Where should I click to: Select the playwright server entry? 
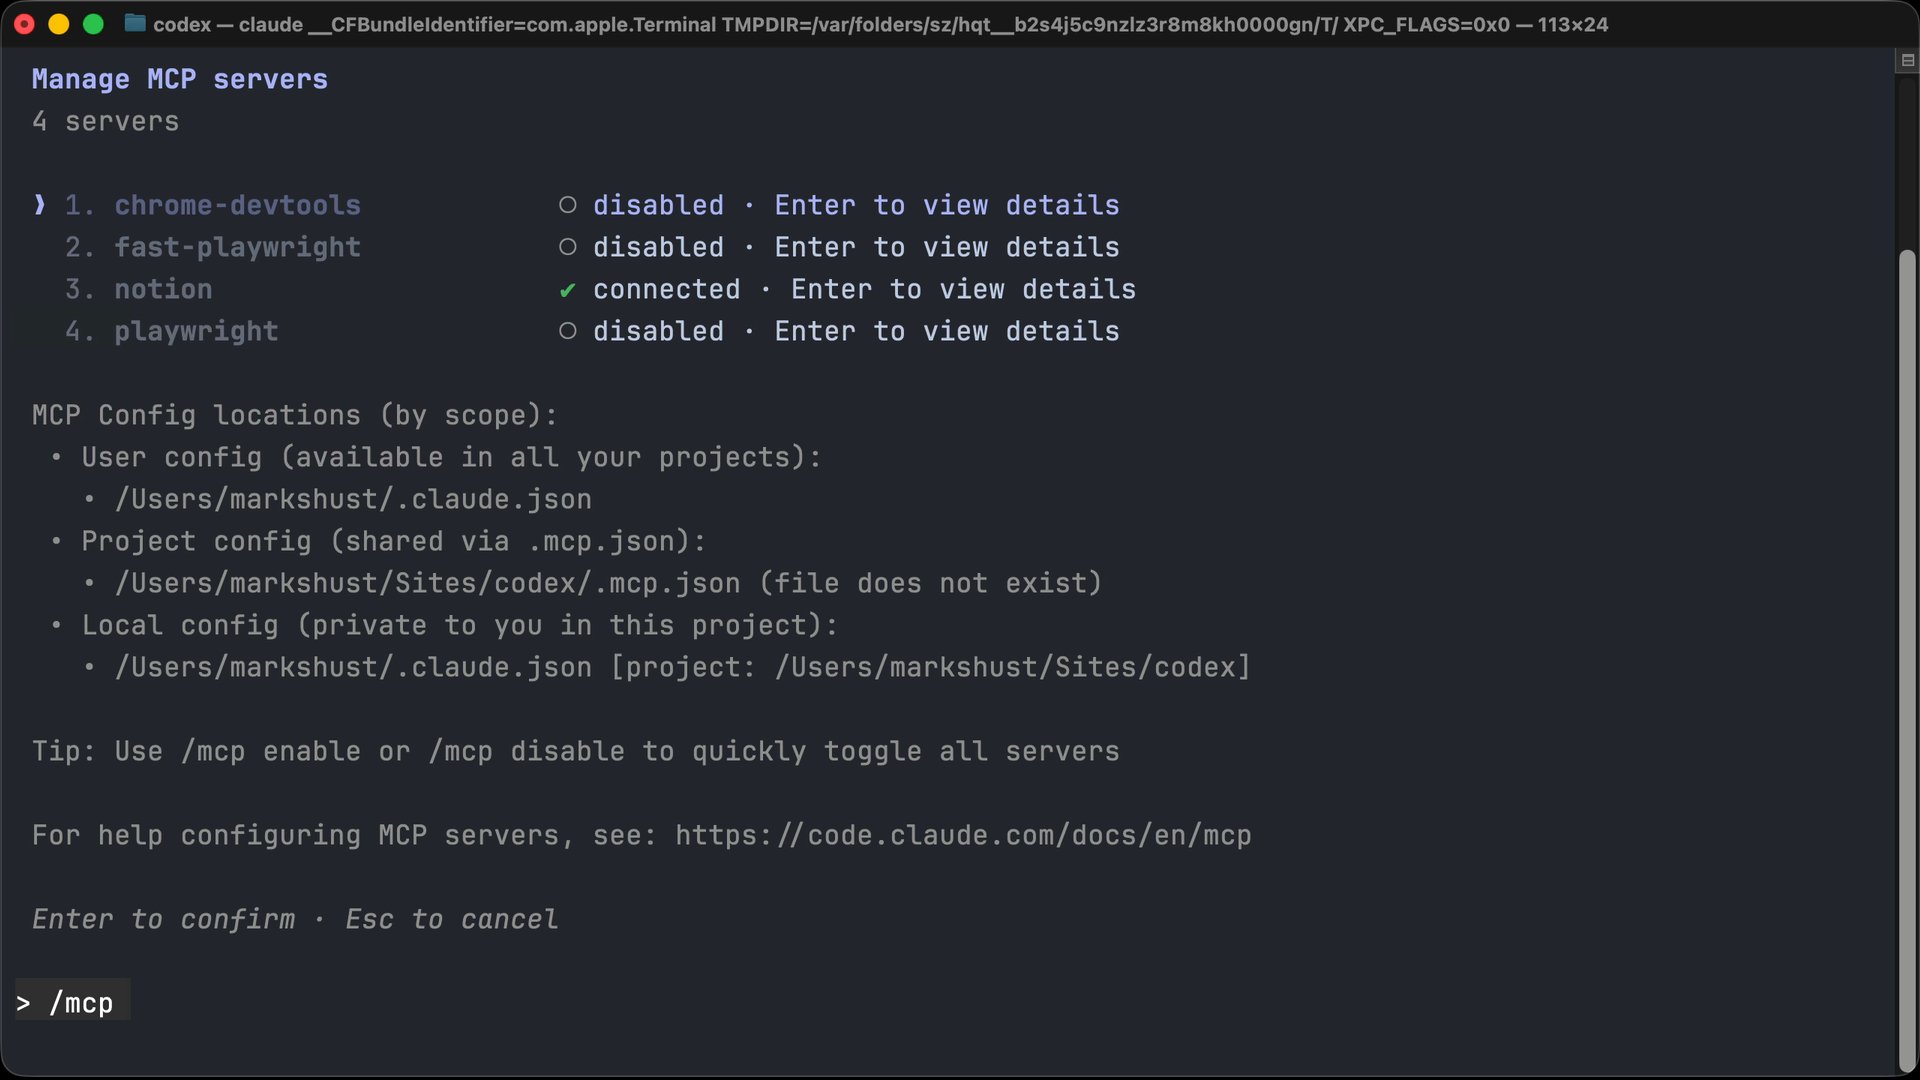tap(196, 331)
